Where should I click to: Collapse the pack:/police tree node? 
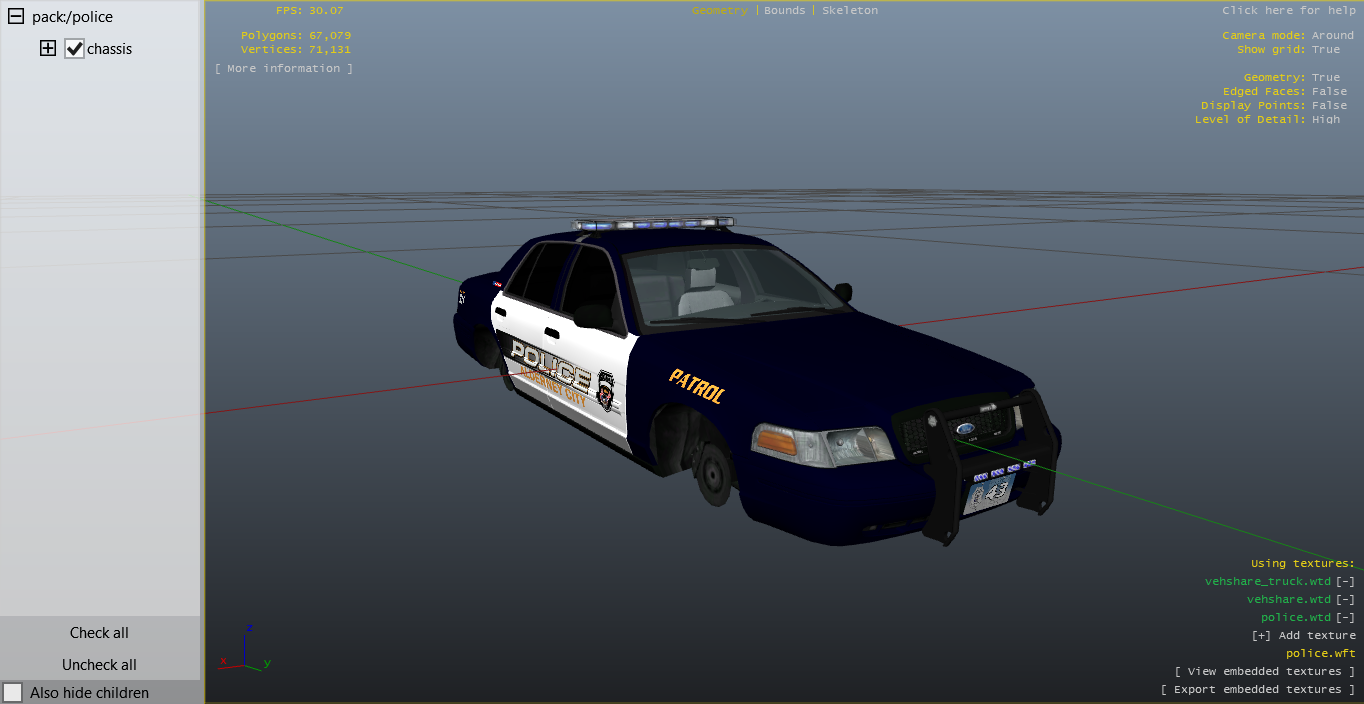[16, 17]
